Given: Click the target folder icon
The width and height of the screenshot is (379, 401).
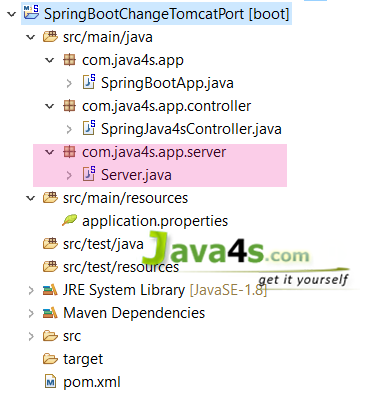Looking at the screenshot, I should [50, 359].
